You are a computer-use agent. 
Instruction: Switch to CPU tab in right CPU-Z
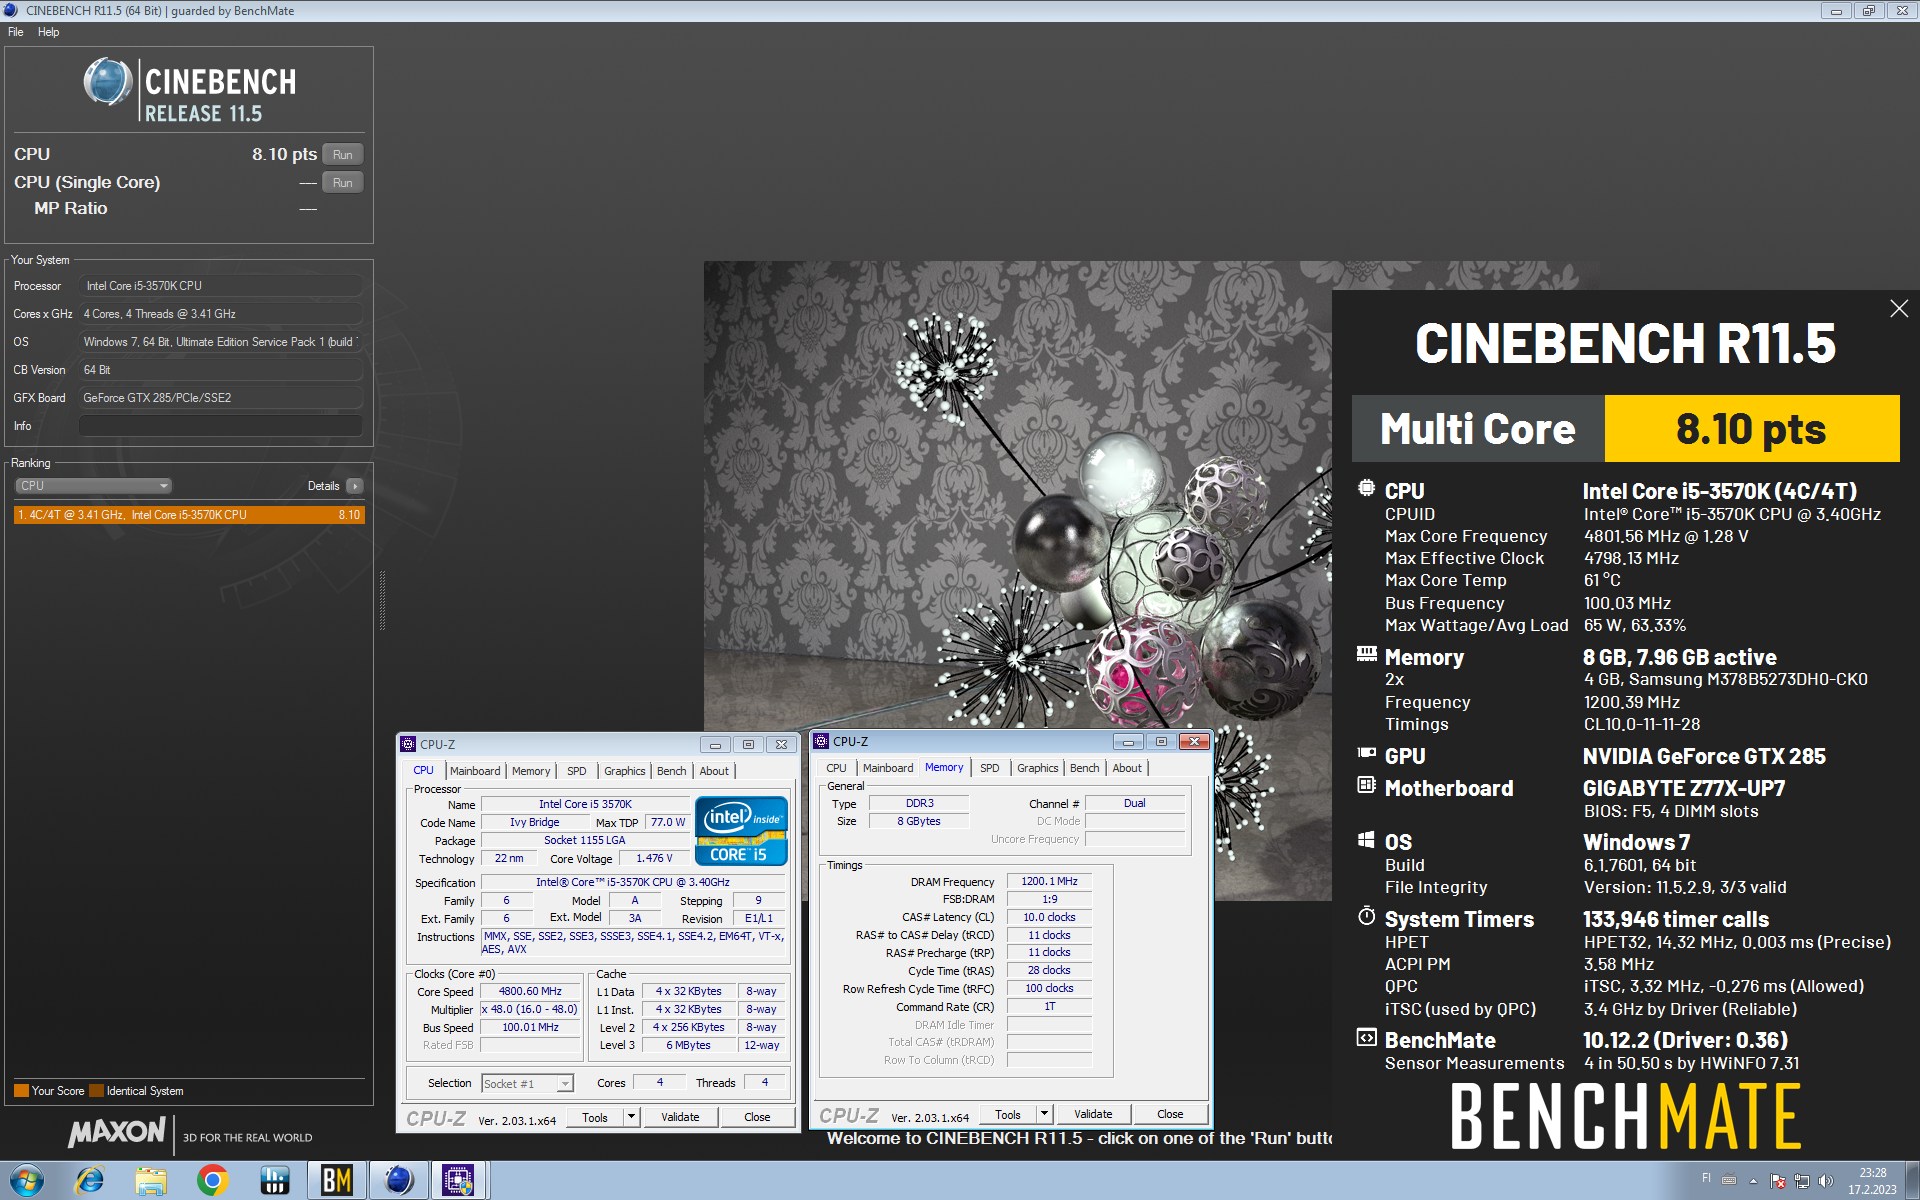click(x=837, y=768)
